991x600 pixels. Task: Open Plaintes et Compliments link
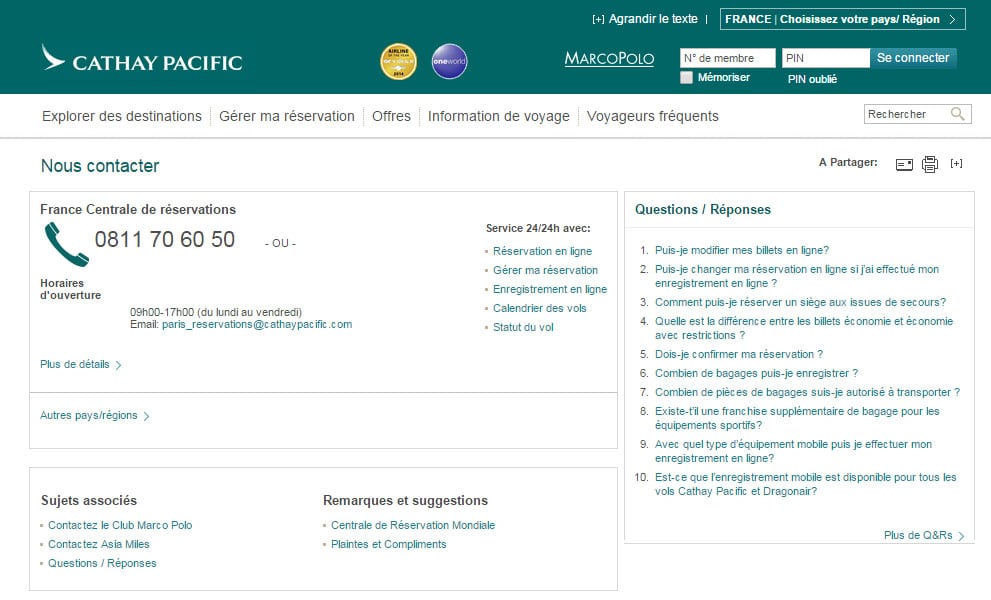coord(389,544)
